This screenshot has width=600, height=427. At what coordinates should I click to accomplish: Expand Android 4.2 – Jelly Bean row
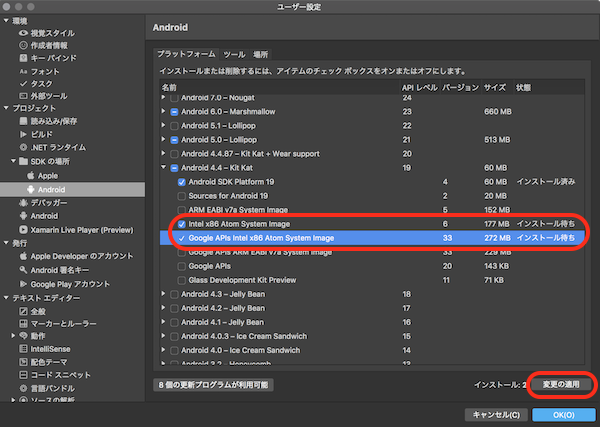(x=164, y=308)
